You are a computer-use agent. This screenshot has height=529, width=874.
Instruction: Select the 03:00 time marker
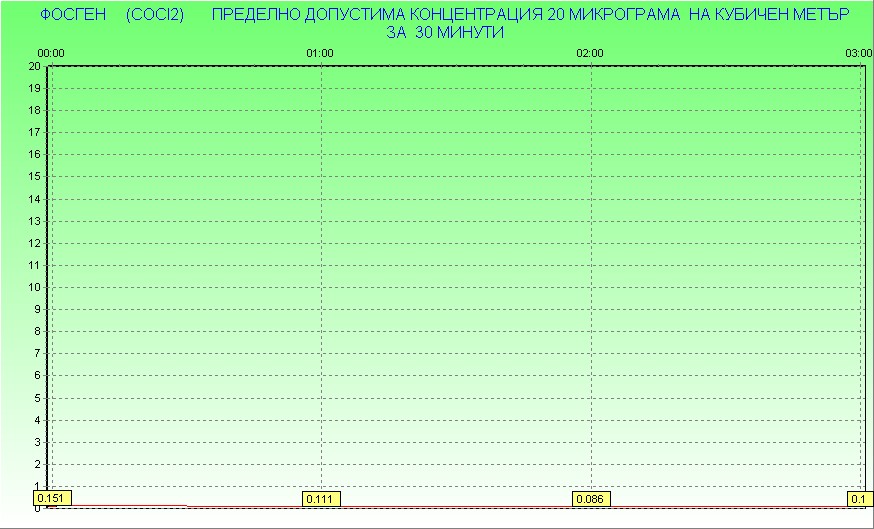858,53
